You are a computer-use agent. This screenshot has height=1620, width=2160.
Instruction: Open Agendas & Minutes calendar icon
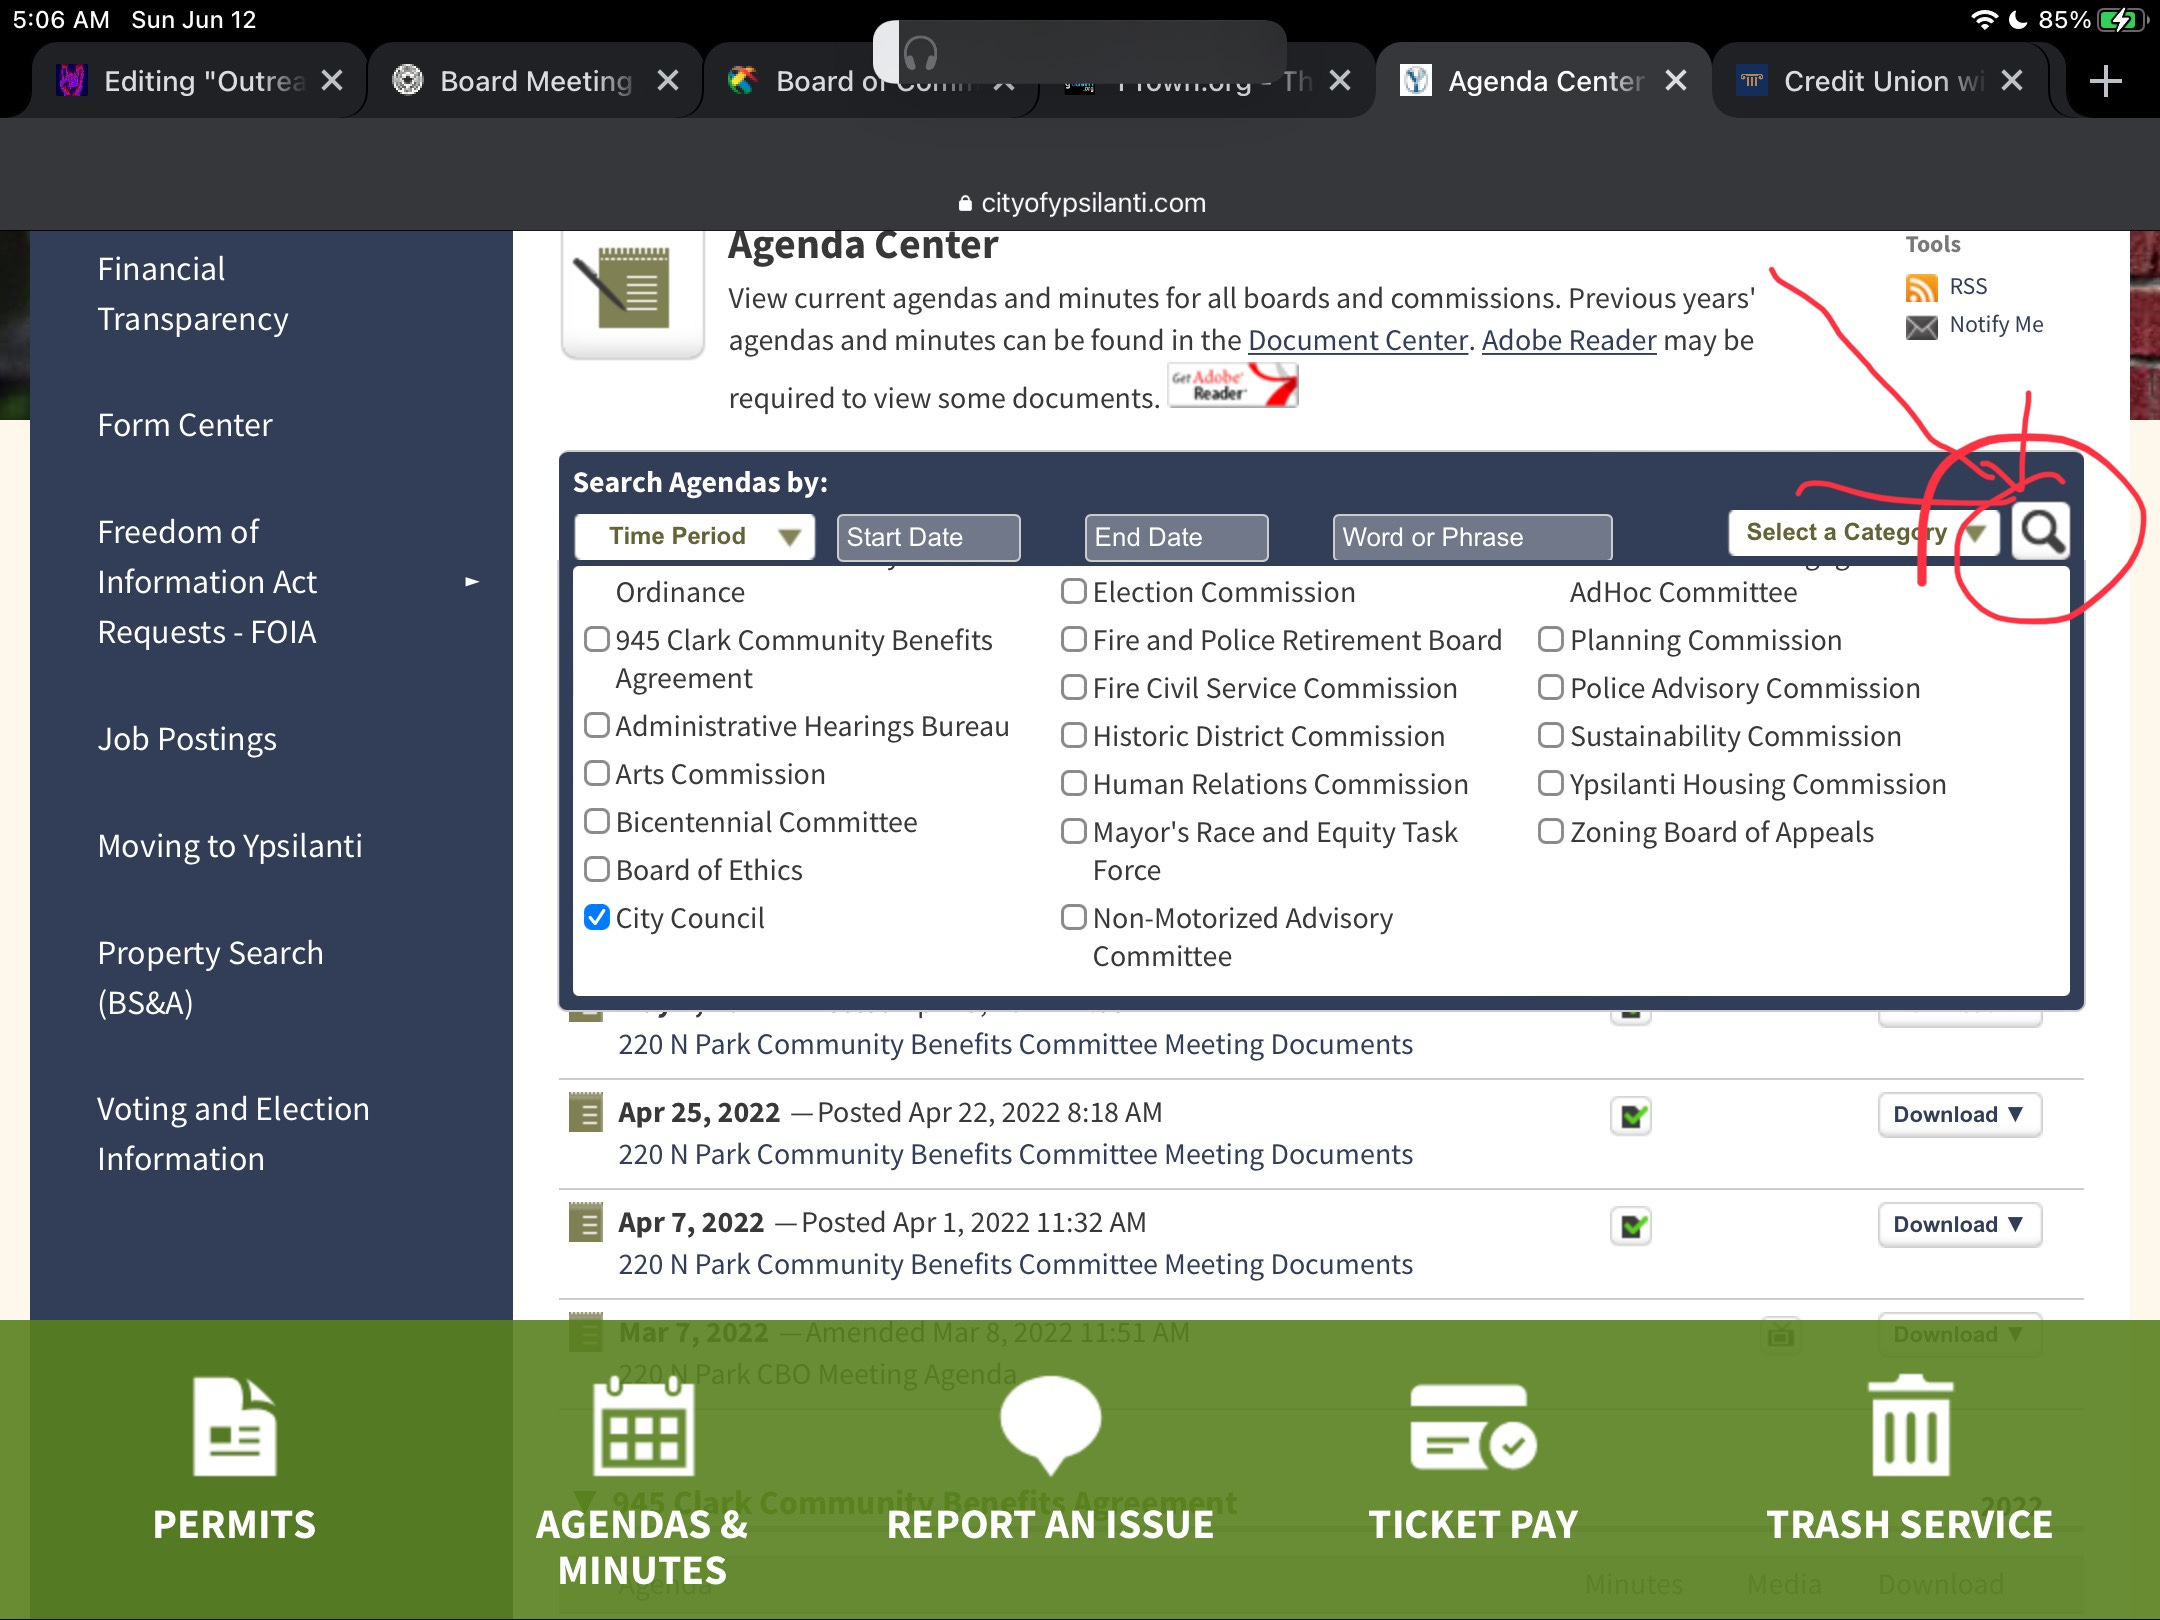point(642,1427)
